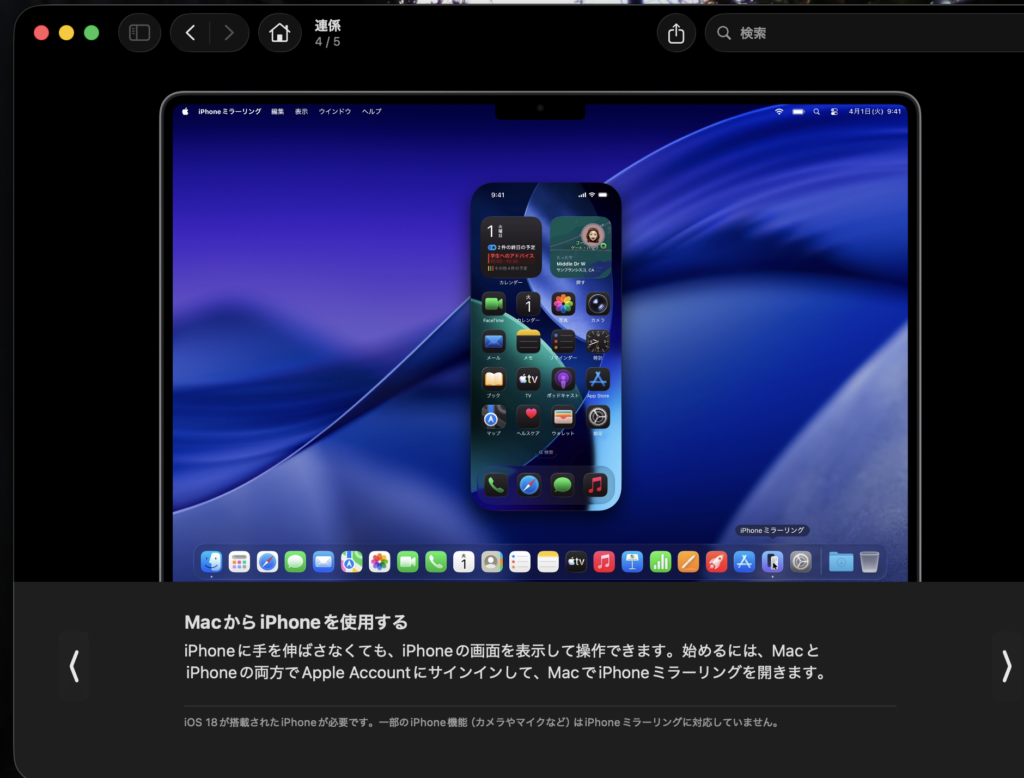Click the Apple TV icon in the Mac Dock
Image resolution: width=1024 pixels, height=778 pixels.
(575, 562)
